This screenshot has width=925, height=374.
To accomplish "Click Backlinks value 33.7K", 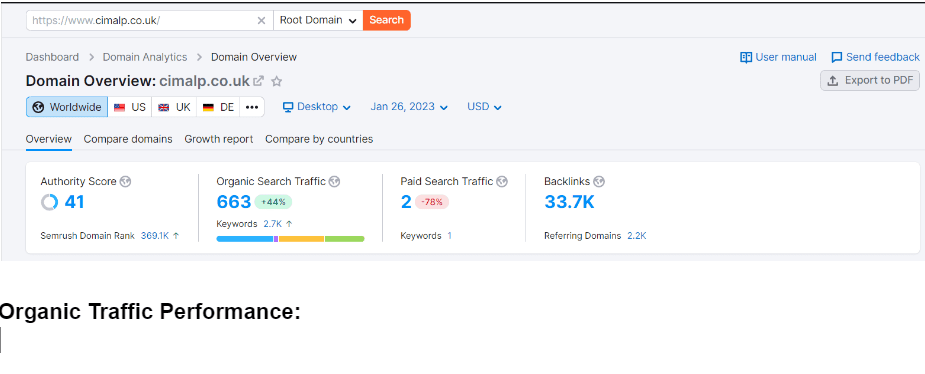I will tap(569, 202).
